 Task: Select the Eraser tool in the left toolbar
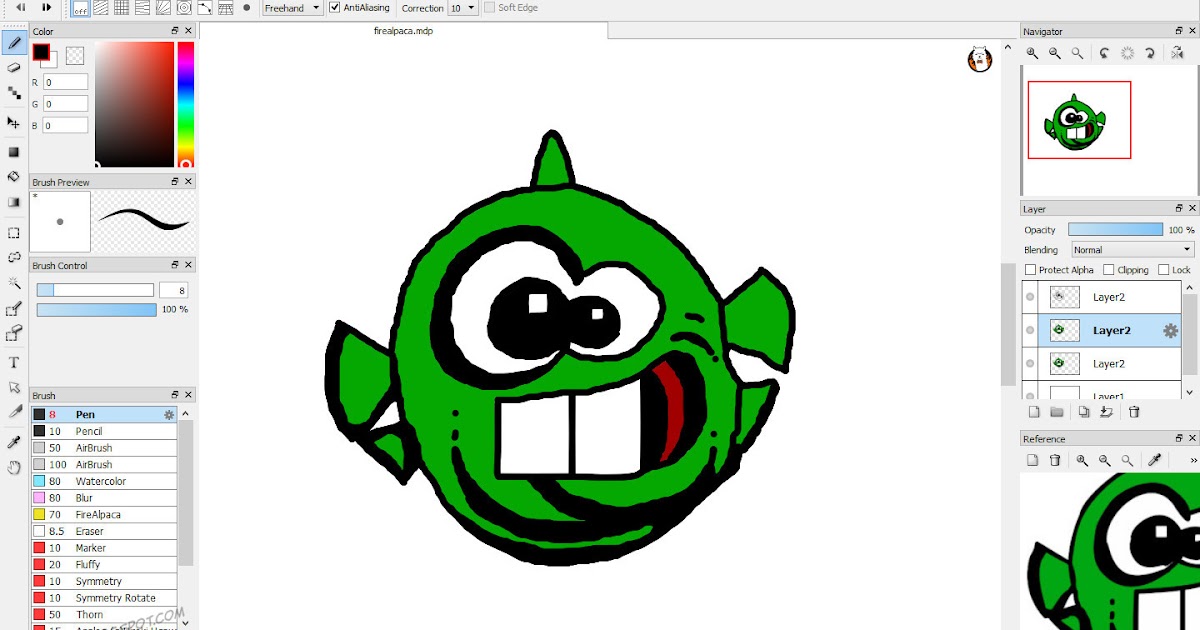click(14, 68)
